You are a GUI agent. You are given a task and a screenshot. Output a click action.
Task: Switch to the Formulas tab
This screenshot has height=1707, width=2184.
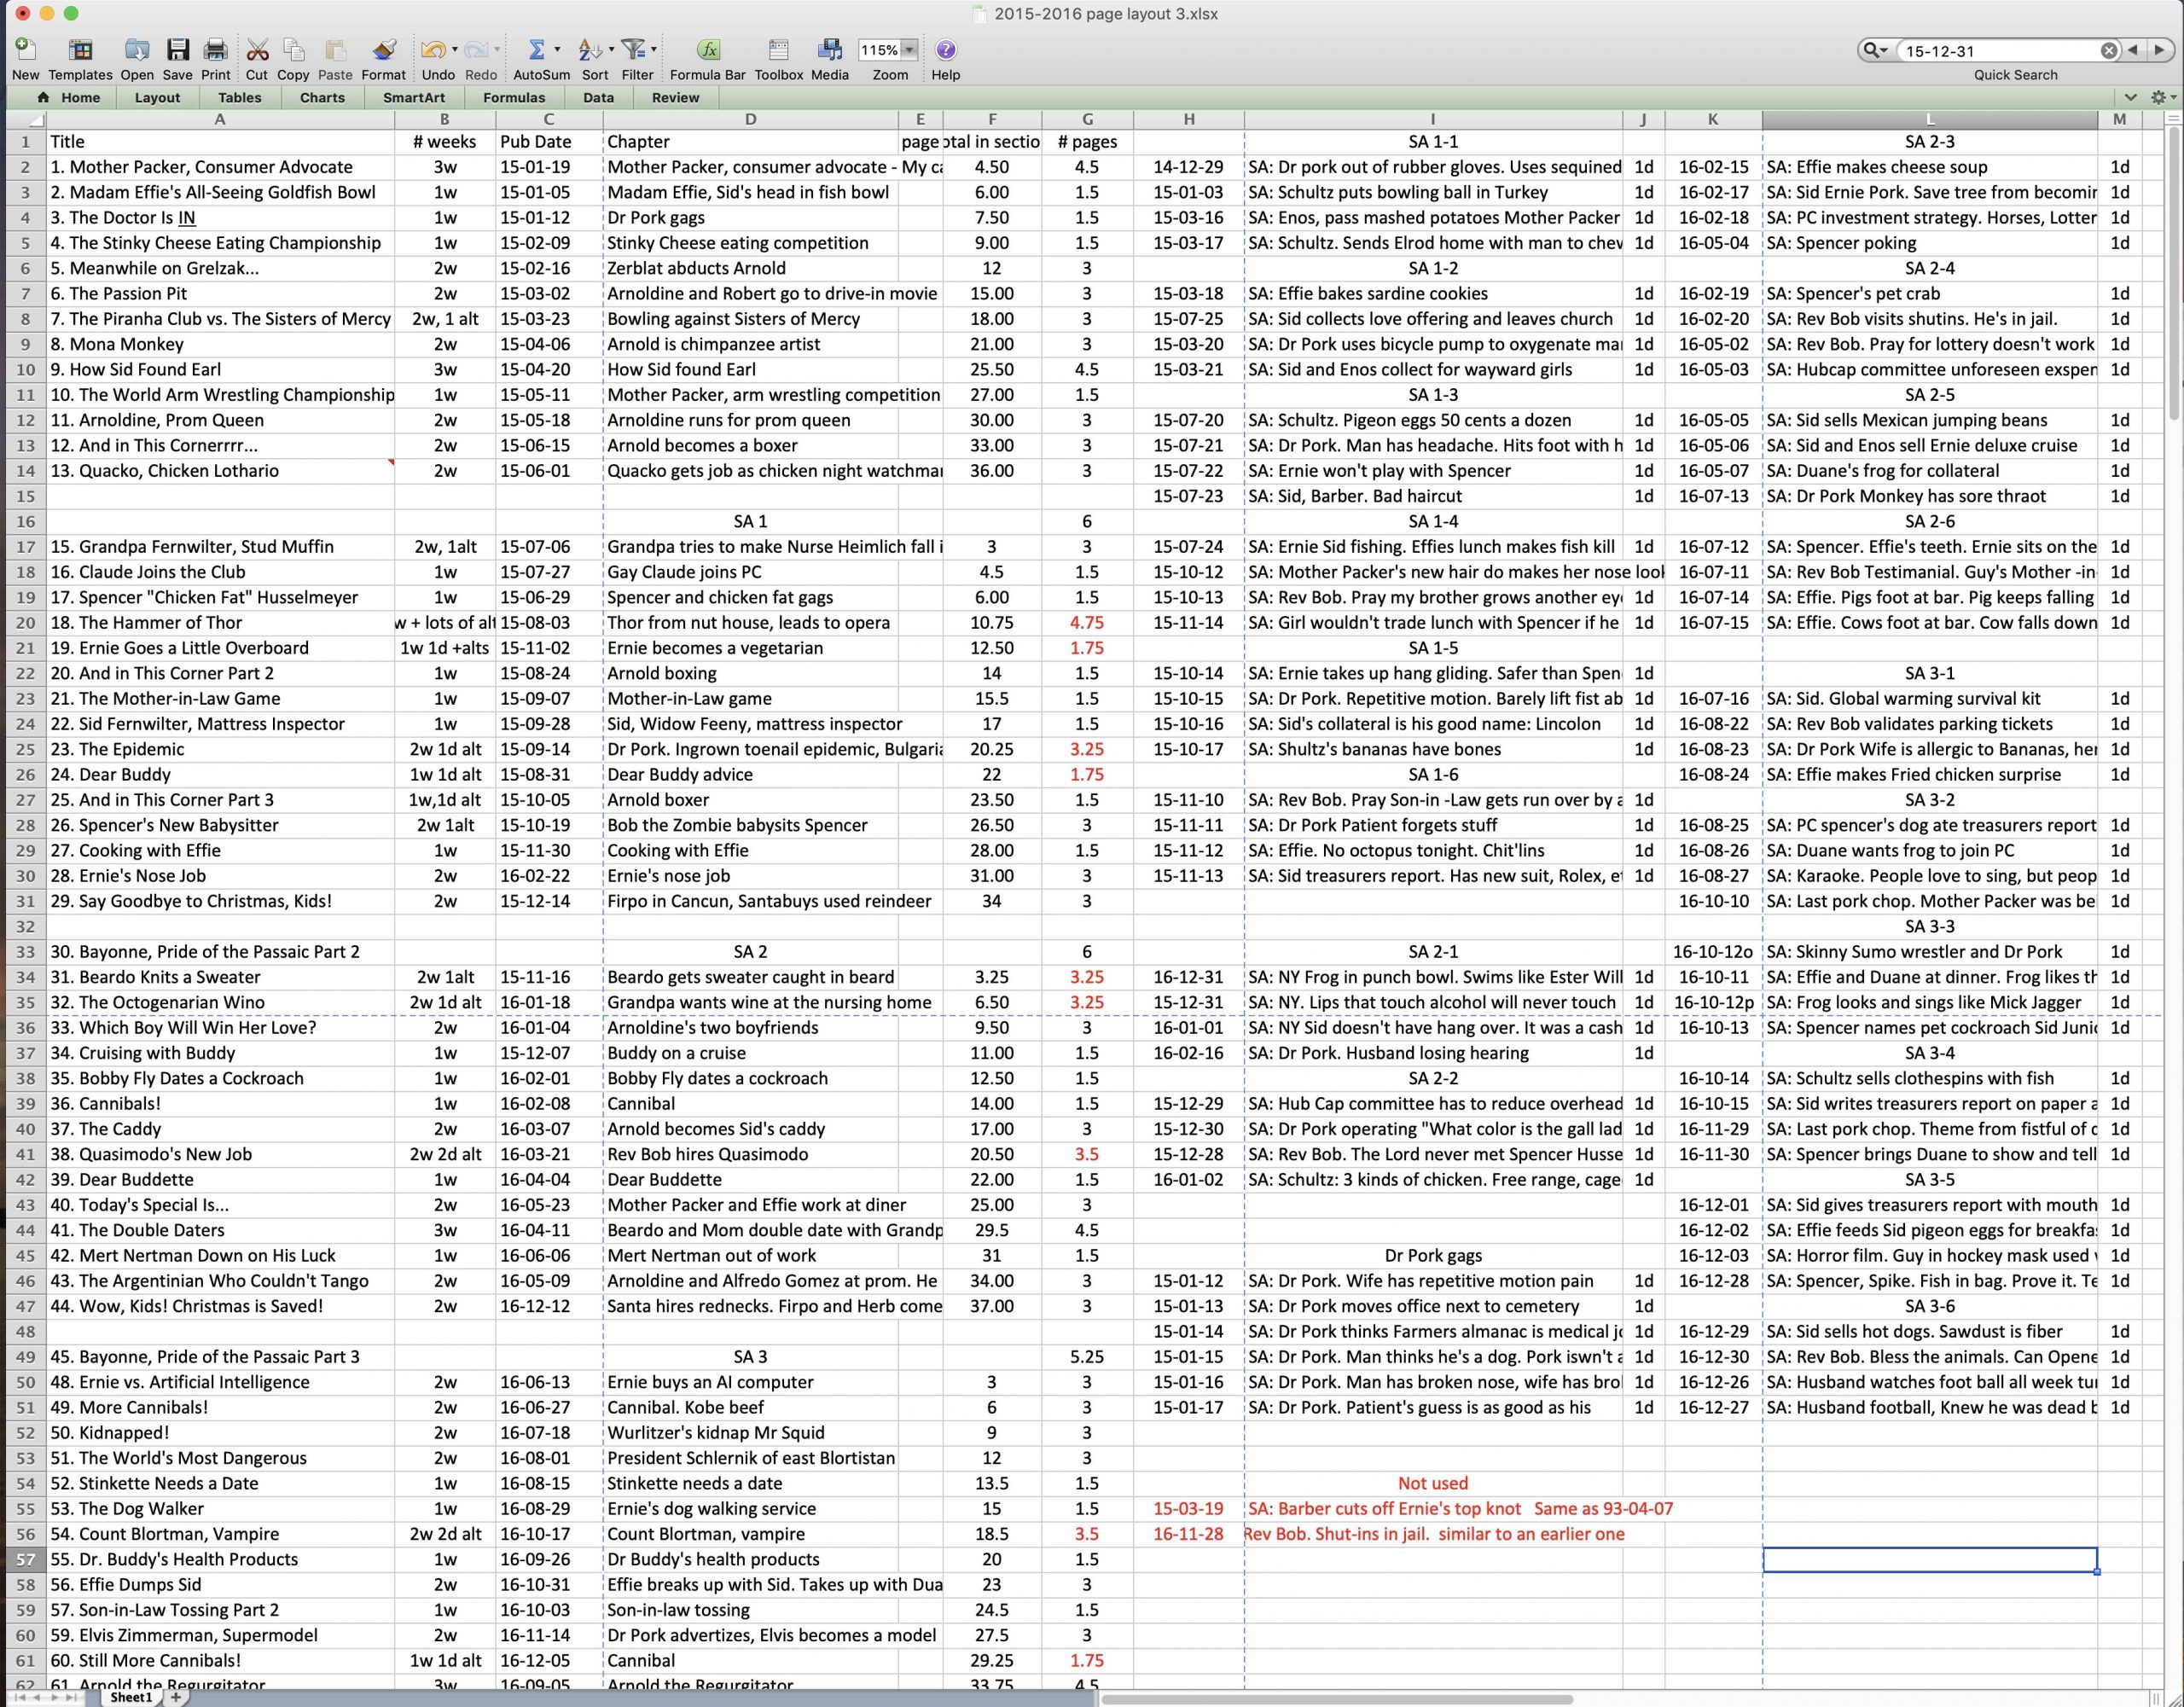[513, 98]
